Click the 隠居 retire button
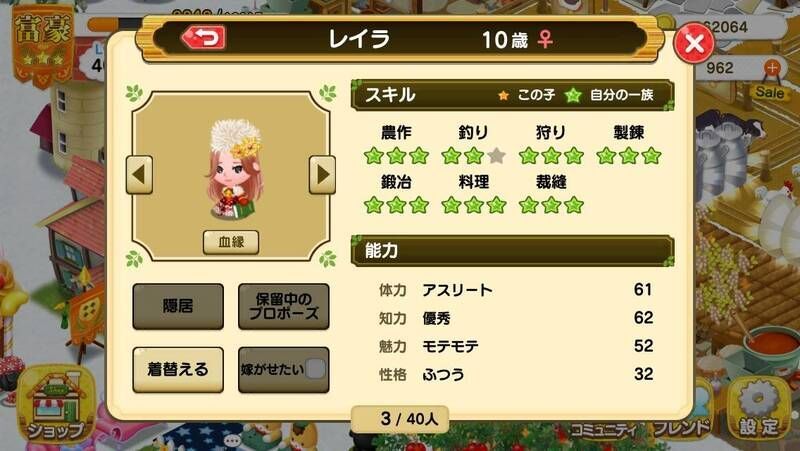Image resolution: width=800 pixels, height=451 pixels. pos(178,306)
